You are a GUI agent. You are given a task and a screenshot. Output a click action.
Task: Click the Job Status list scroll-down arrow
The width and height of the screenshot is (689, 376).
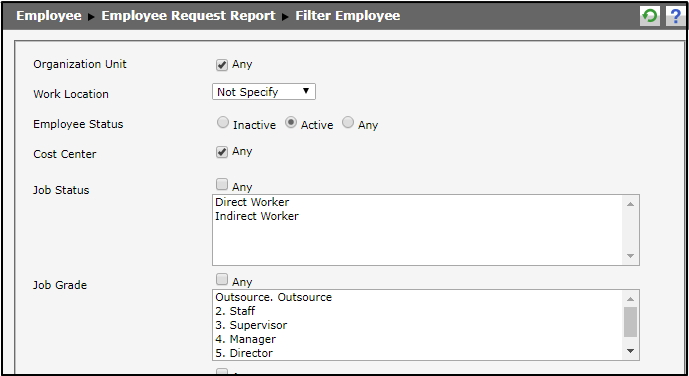pos(631,256)
